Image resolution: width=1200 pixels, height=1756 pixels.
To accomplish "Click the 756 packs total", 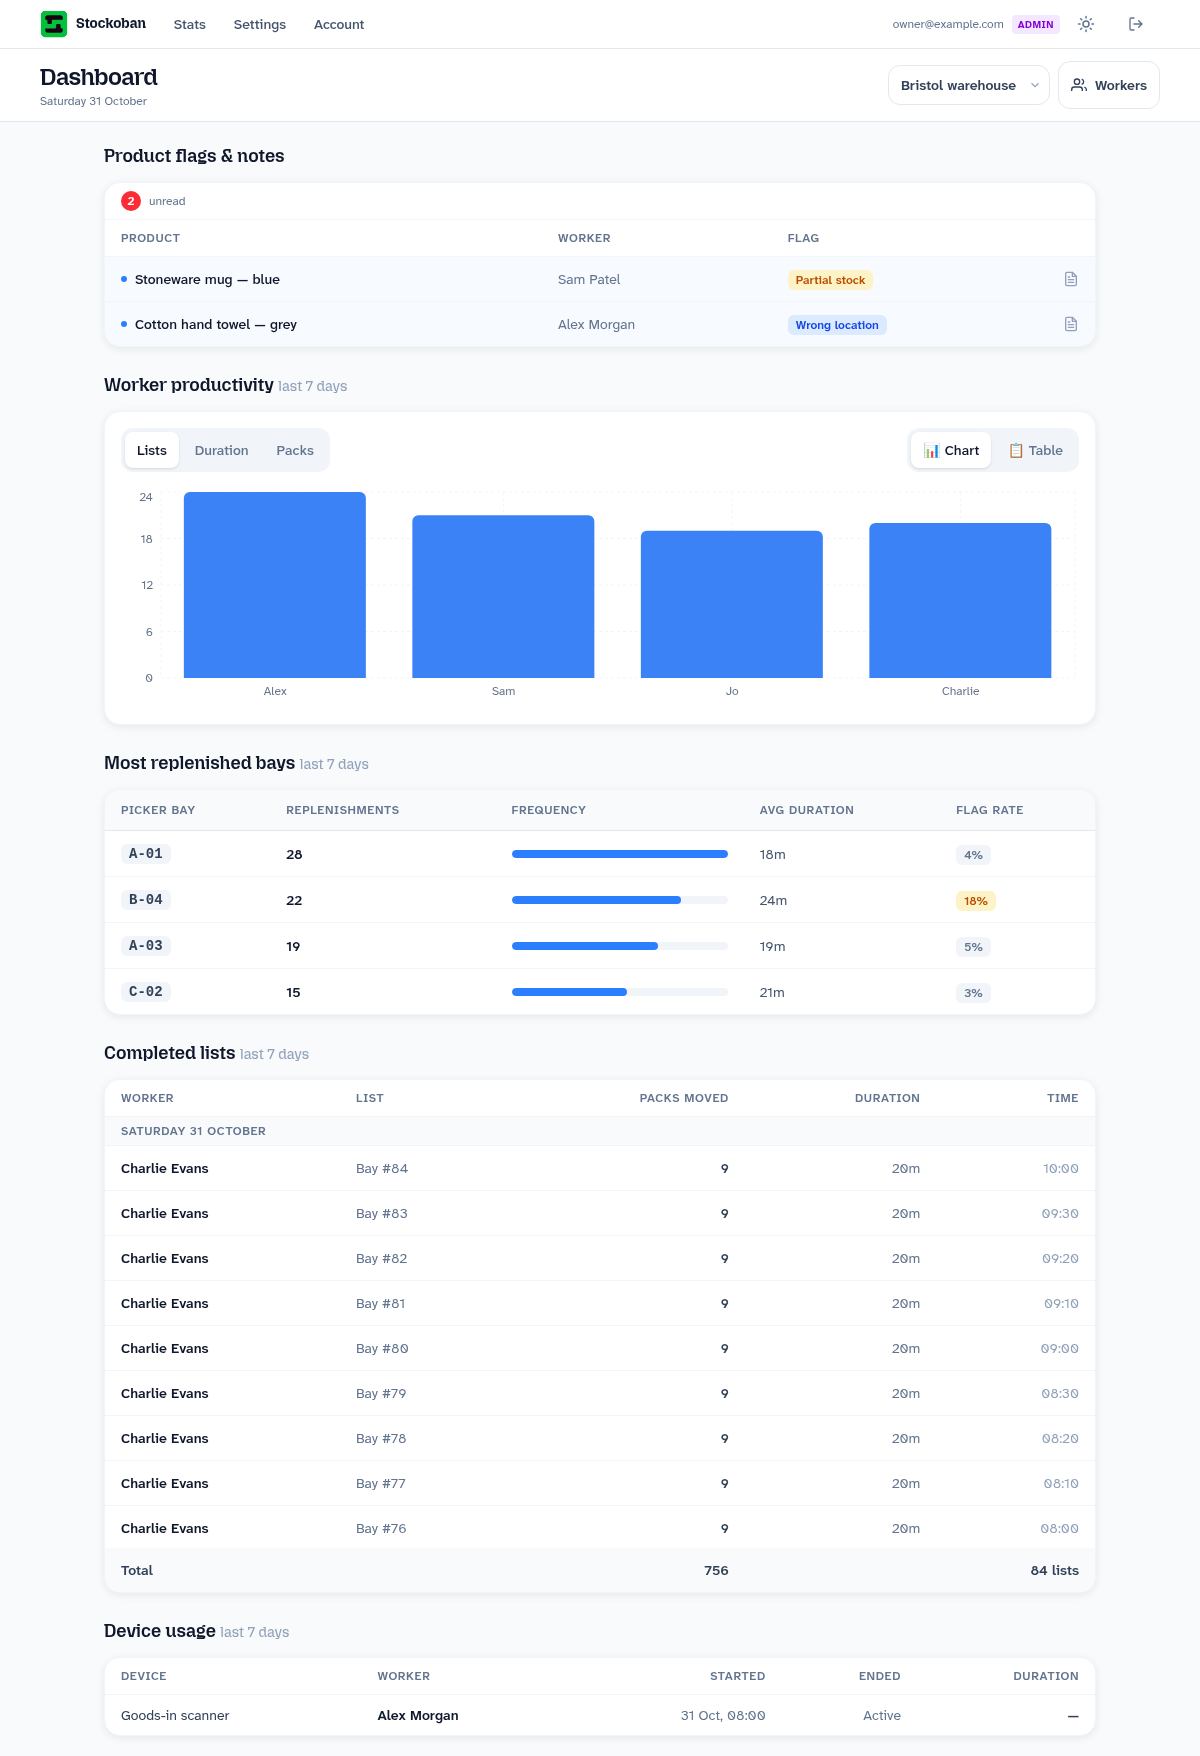I will pos(716,1570).
